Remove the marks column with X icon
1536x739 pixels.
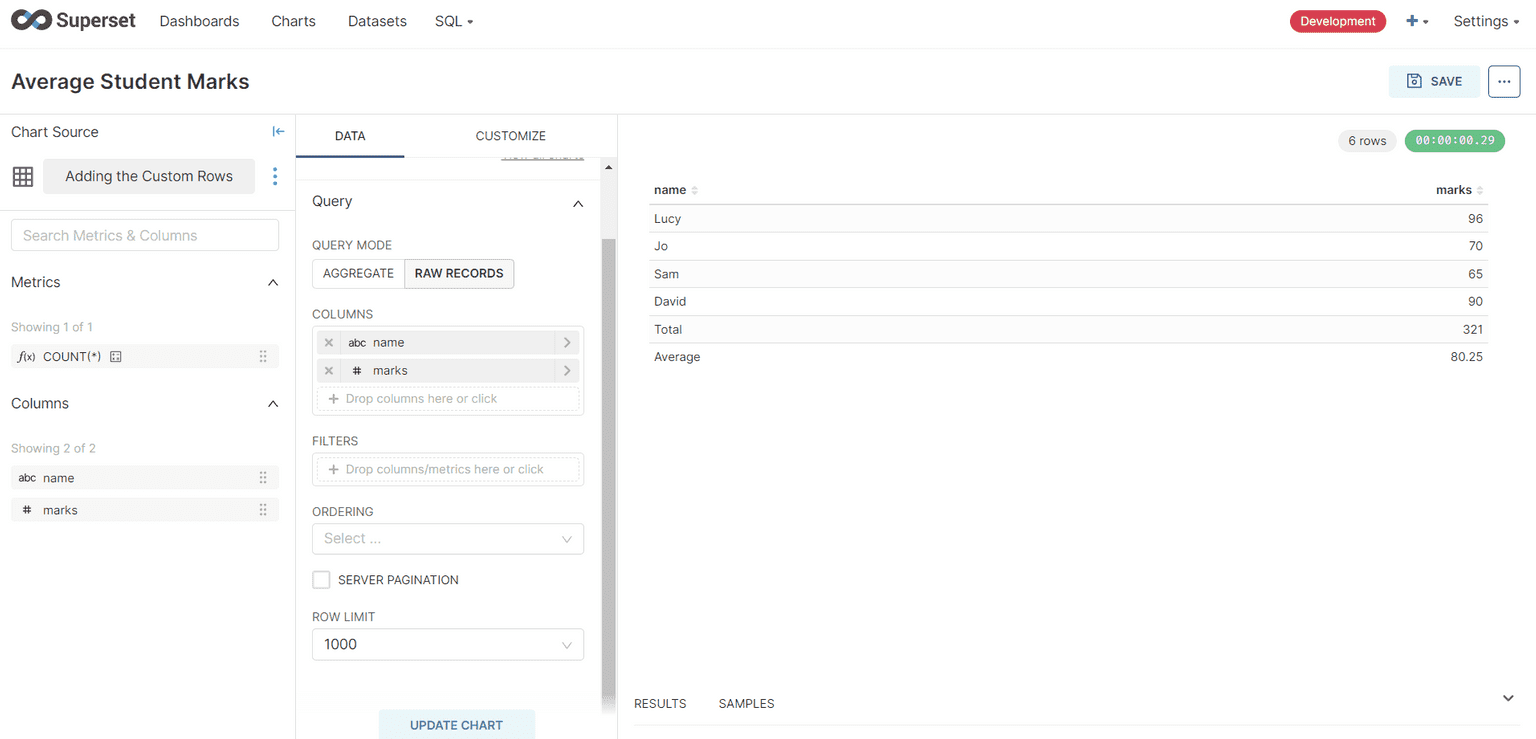click(x=329, y=371)
